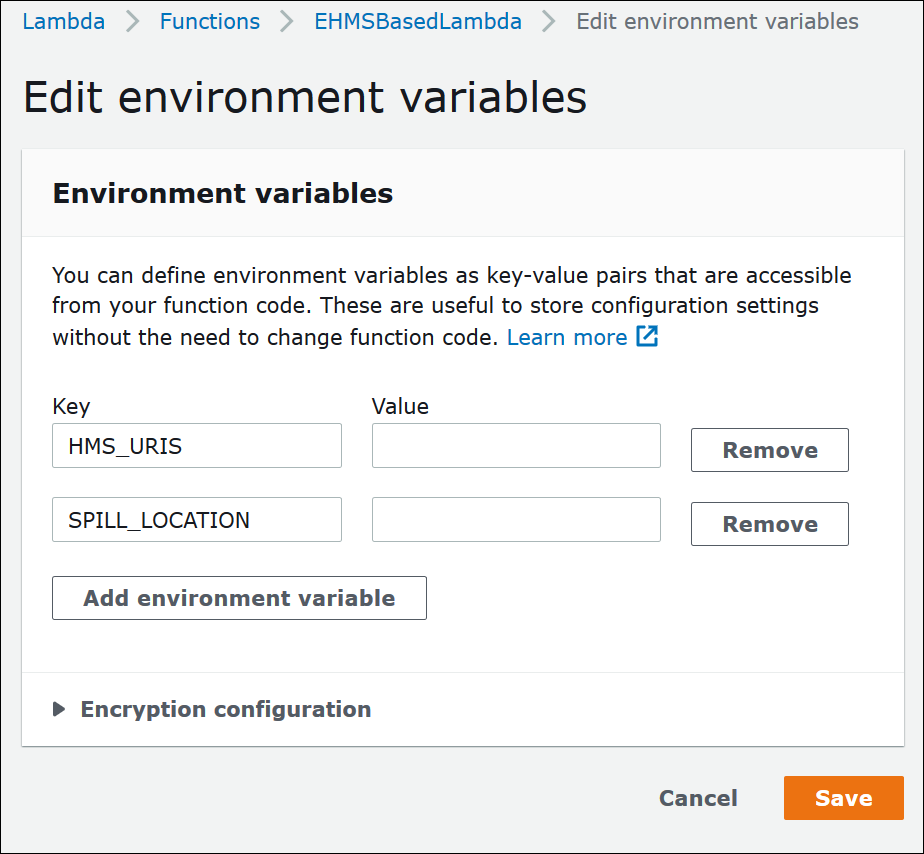Save the environment variable changes
The image size is (924, 854).
click(x=843, y=798)
